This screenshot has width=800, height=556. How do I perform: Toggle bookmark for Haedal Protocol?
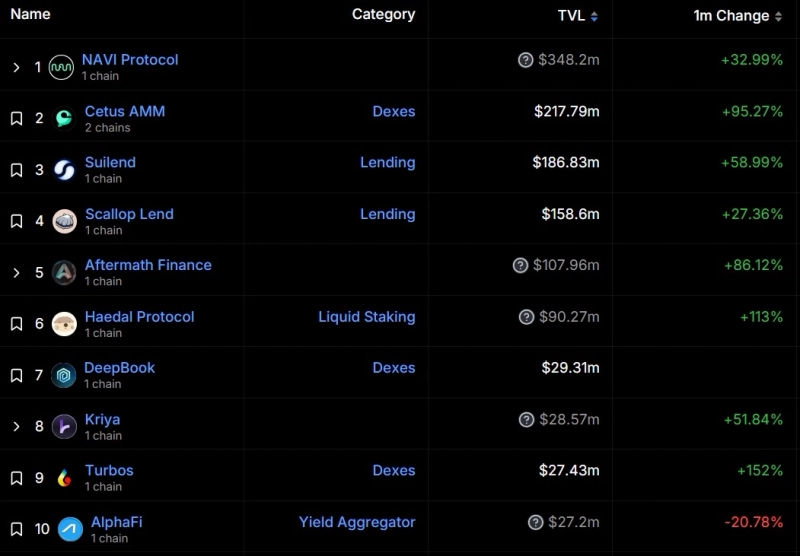click(16, 324)
